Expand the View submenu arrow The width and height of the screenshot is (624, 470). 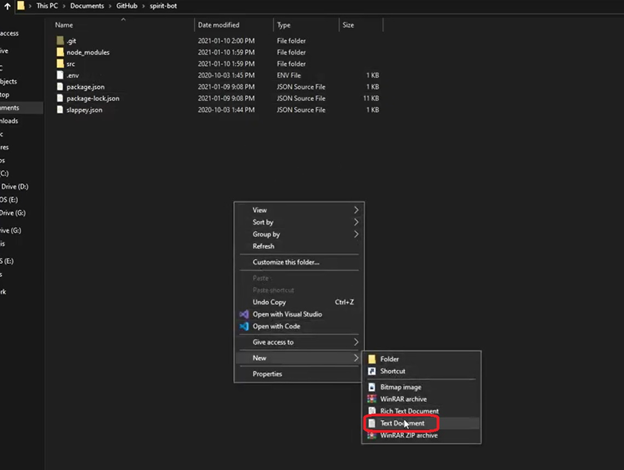pyautogui.click(x=356, y=210)
